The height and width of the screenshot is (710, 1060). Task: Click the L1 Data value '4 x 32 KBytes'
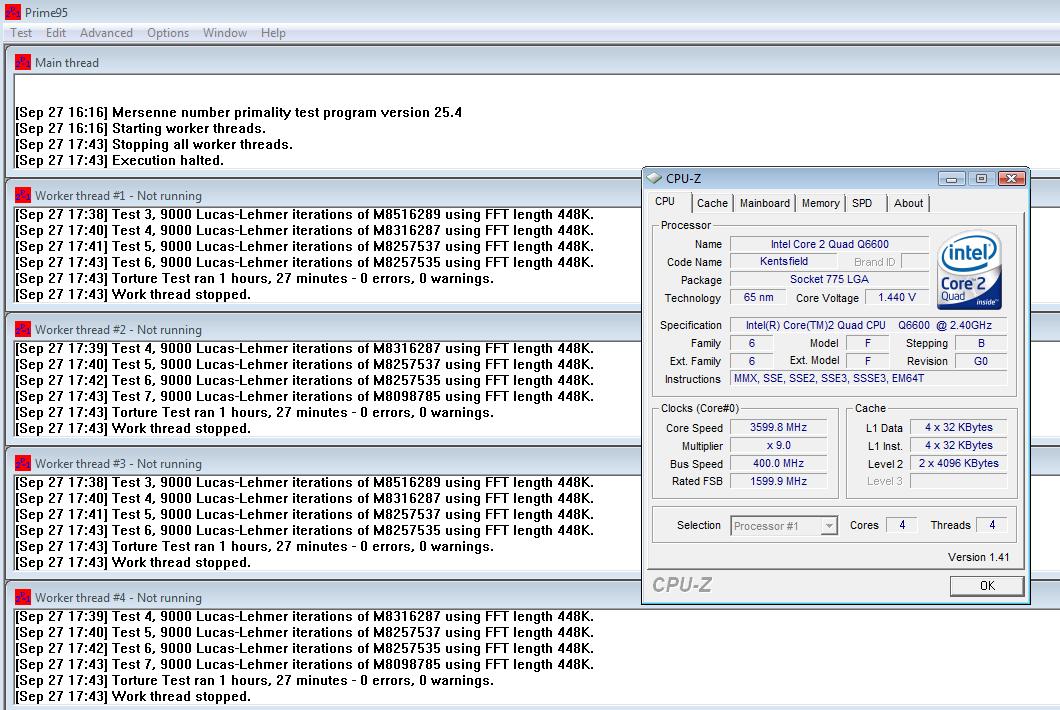click(959, 427)
